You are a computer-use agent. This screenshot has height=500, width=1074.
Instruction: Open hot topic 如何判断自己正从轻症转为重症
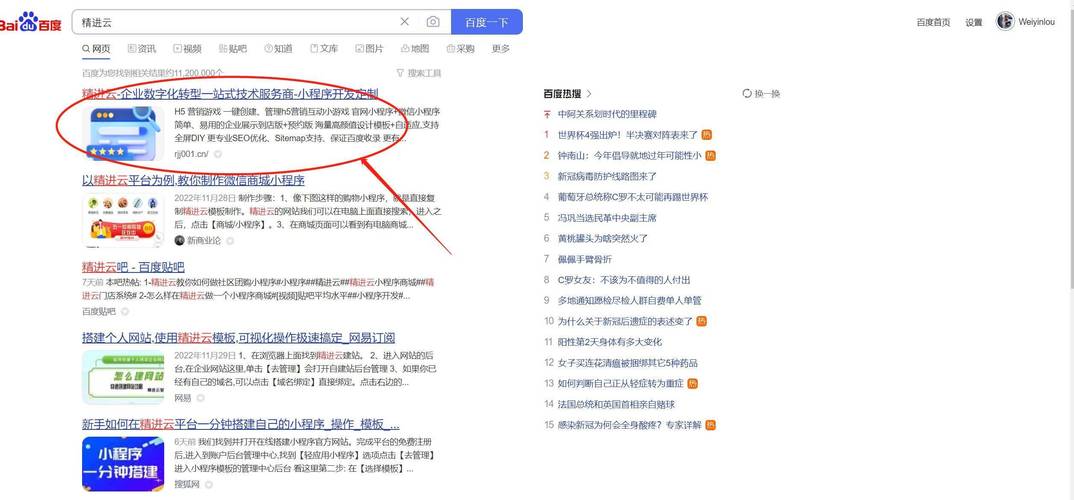click(x=621, y=384)
